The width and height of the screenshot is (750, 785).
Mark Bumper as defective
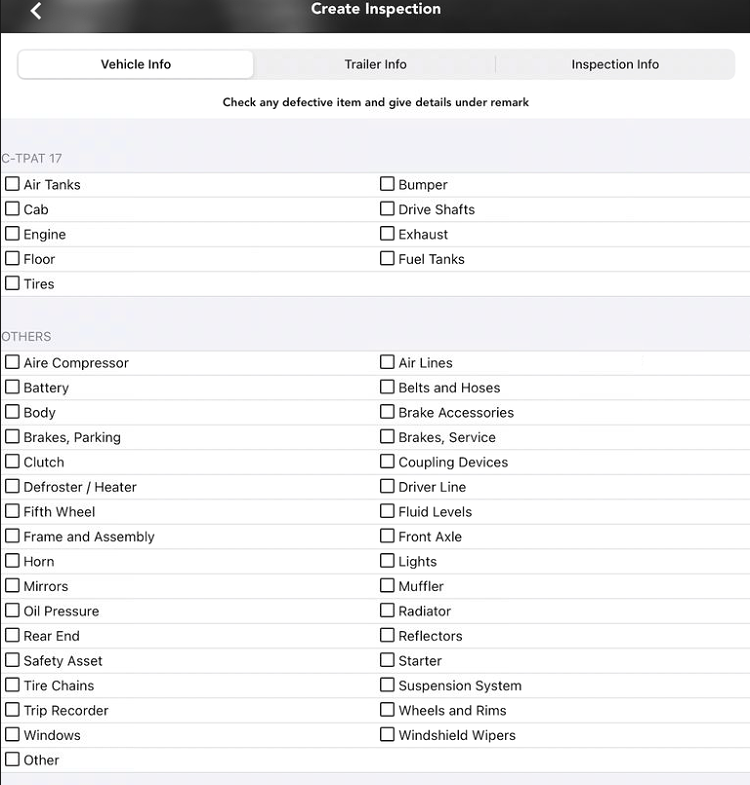[x=388, y=184]
